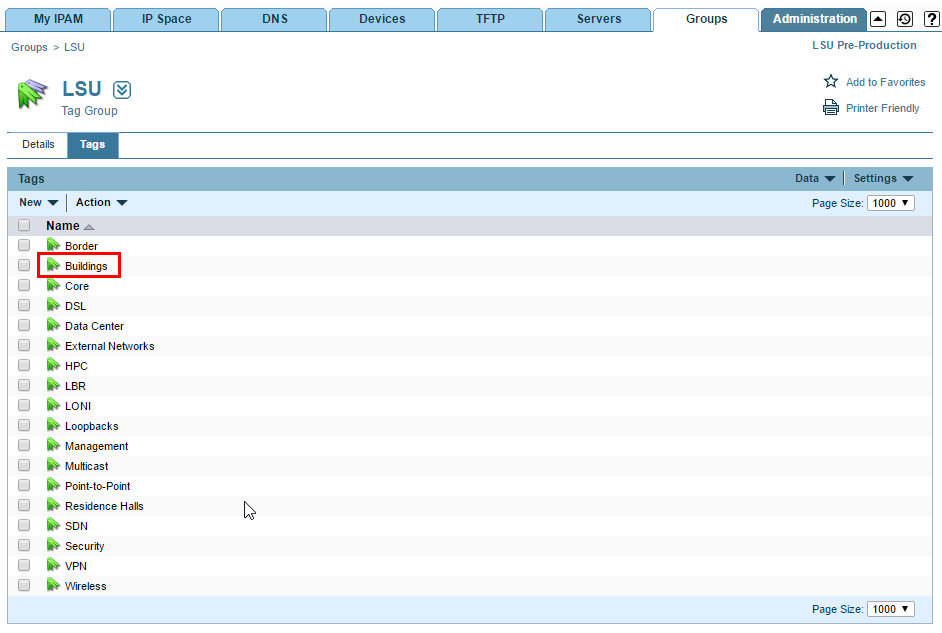Switch to the IP Space tab
Image resolution: width=942 pixels, height=633 pixels.
pos(166,19)
